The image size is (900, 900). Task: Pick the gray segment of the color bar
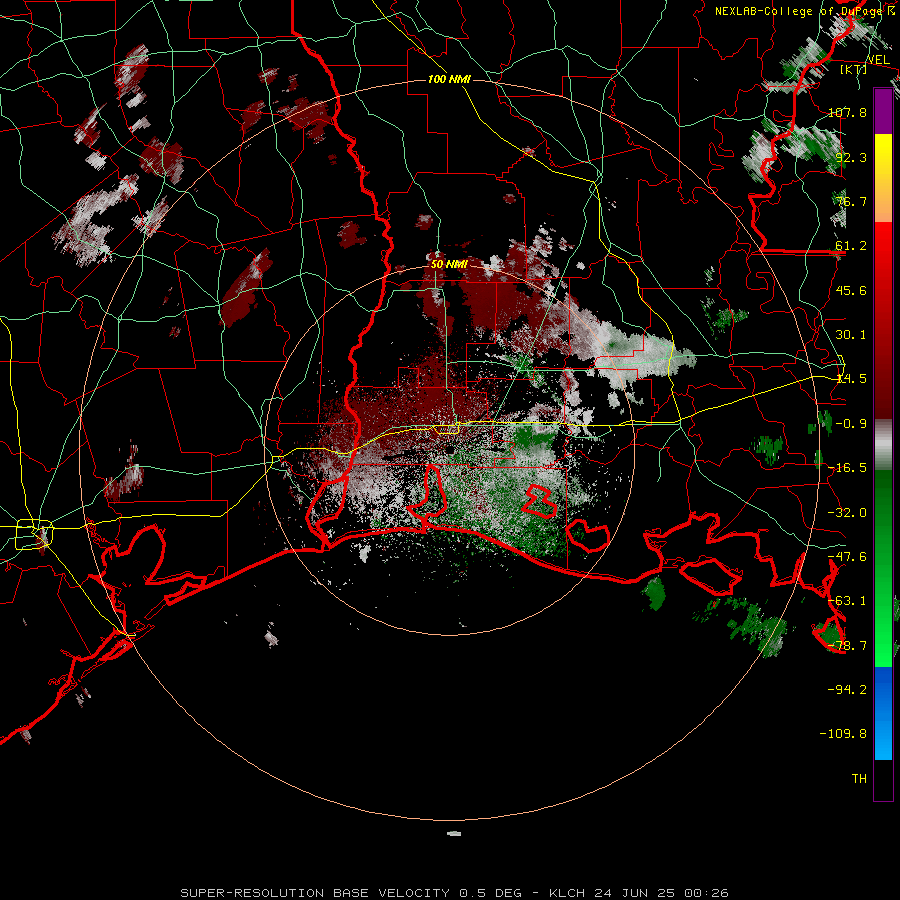pos(883,445)
